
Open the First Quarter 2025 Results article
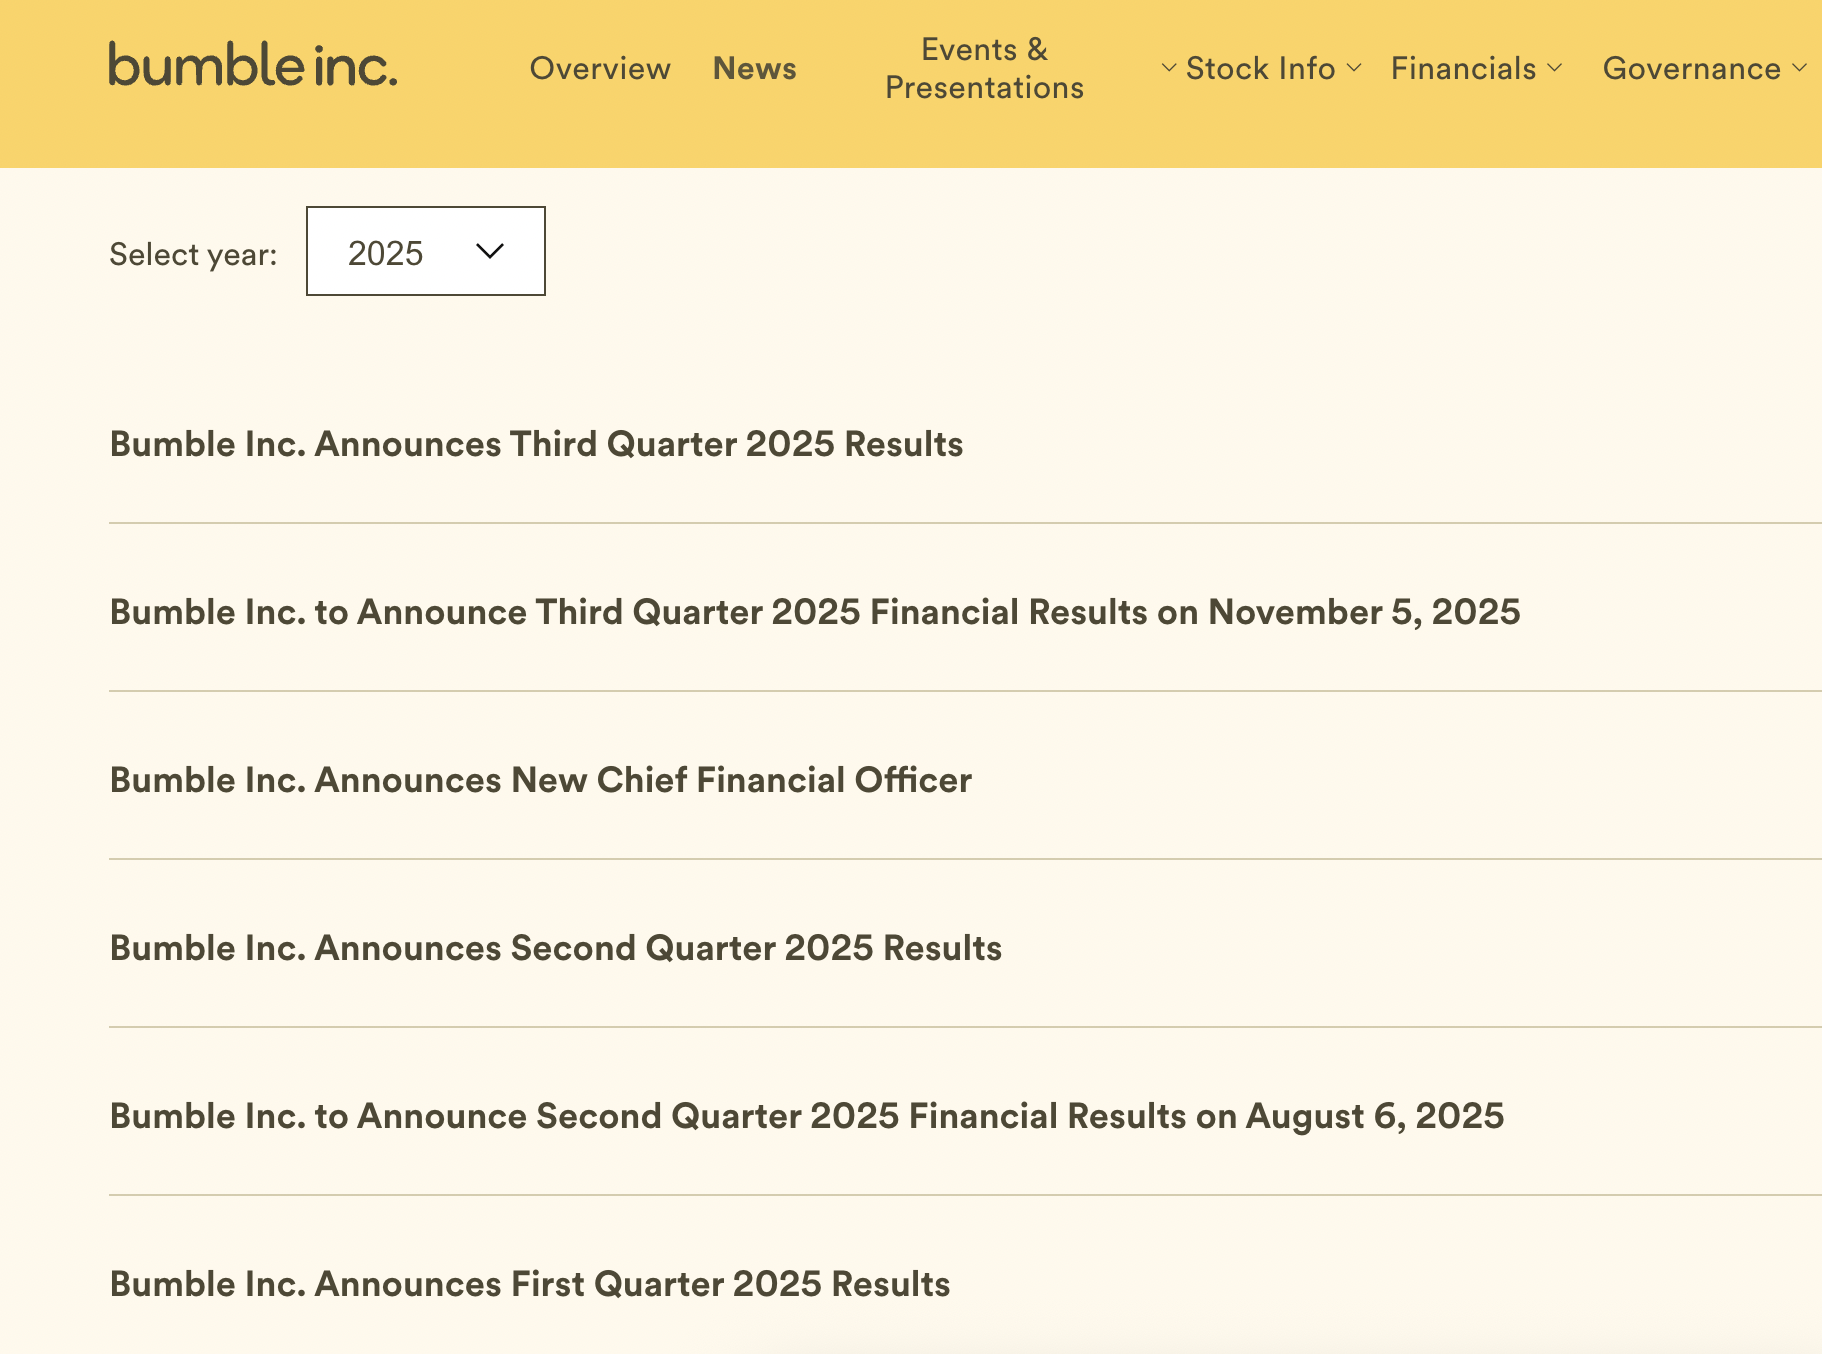529,1283
